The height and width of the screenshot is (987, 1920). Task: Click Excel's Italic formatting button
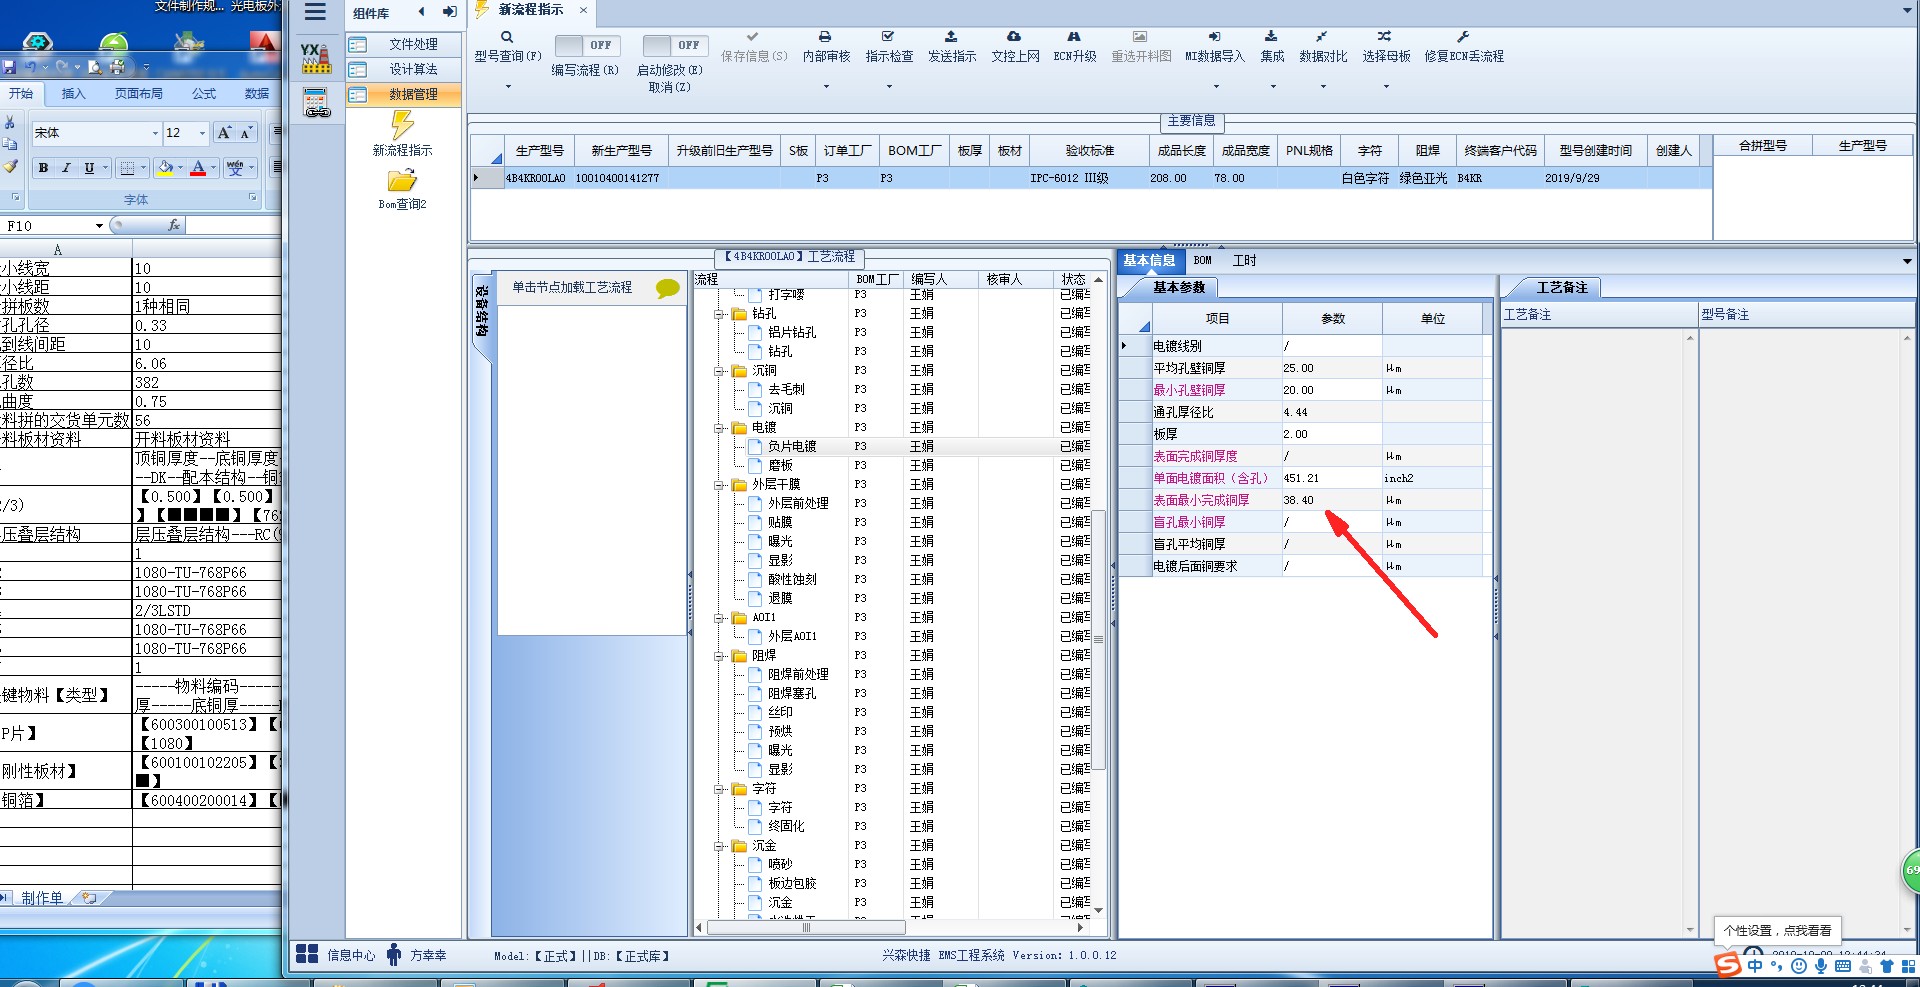point(66,168)
